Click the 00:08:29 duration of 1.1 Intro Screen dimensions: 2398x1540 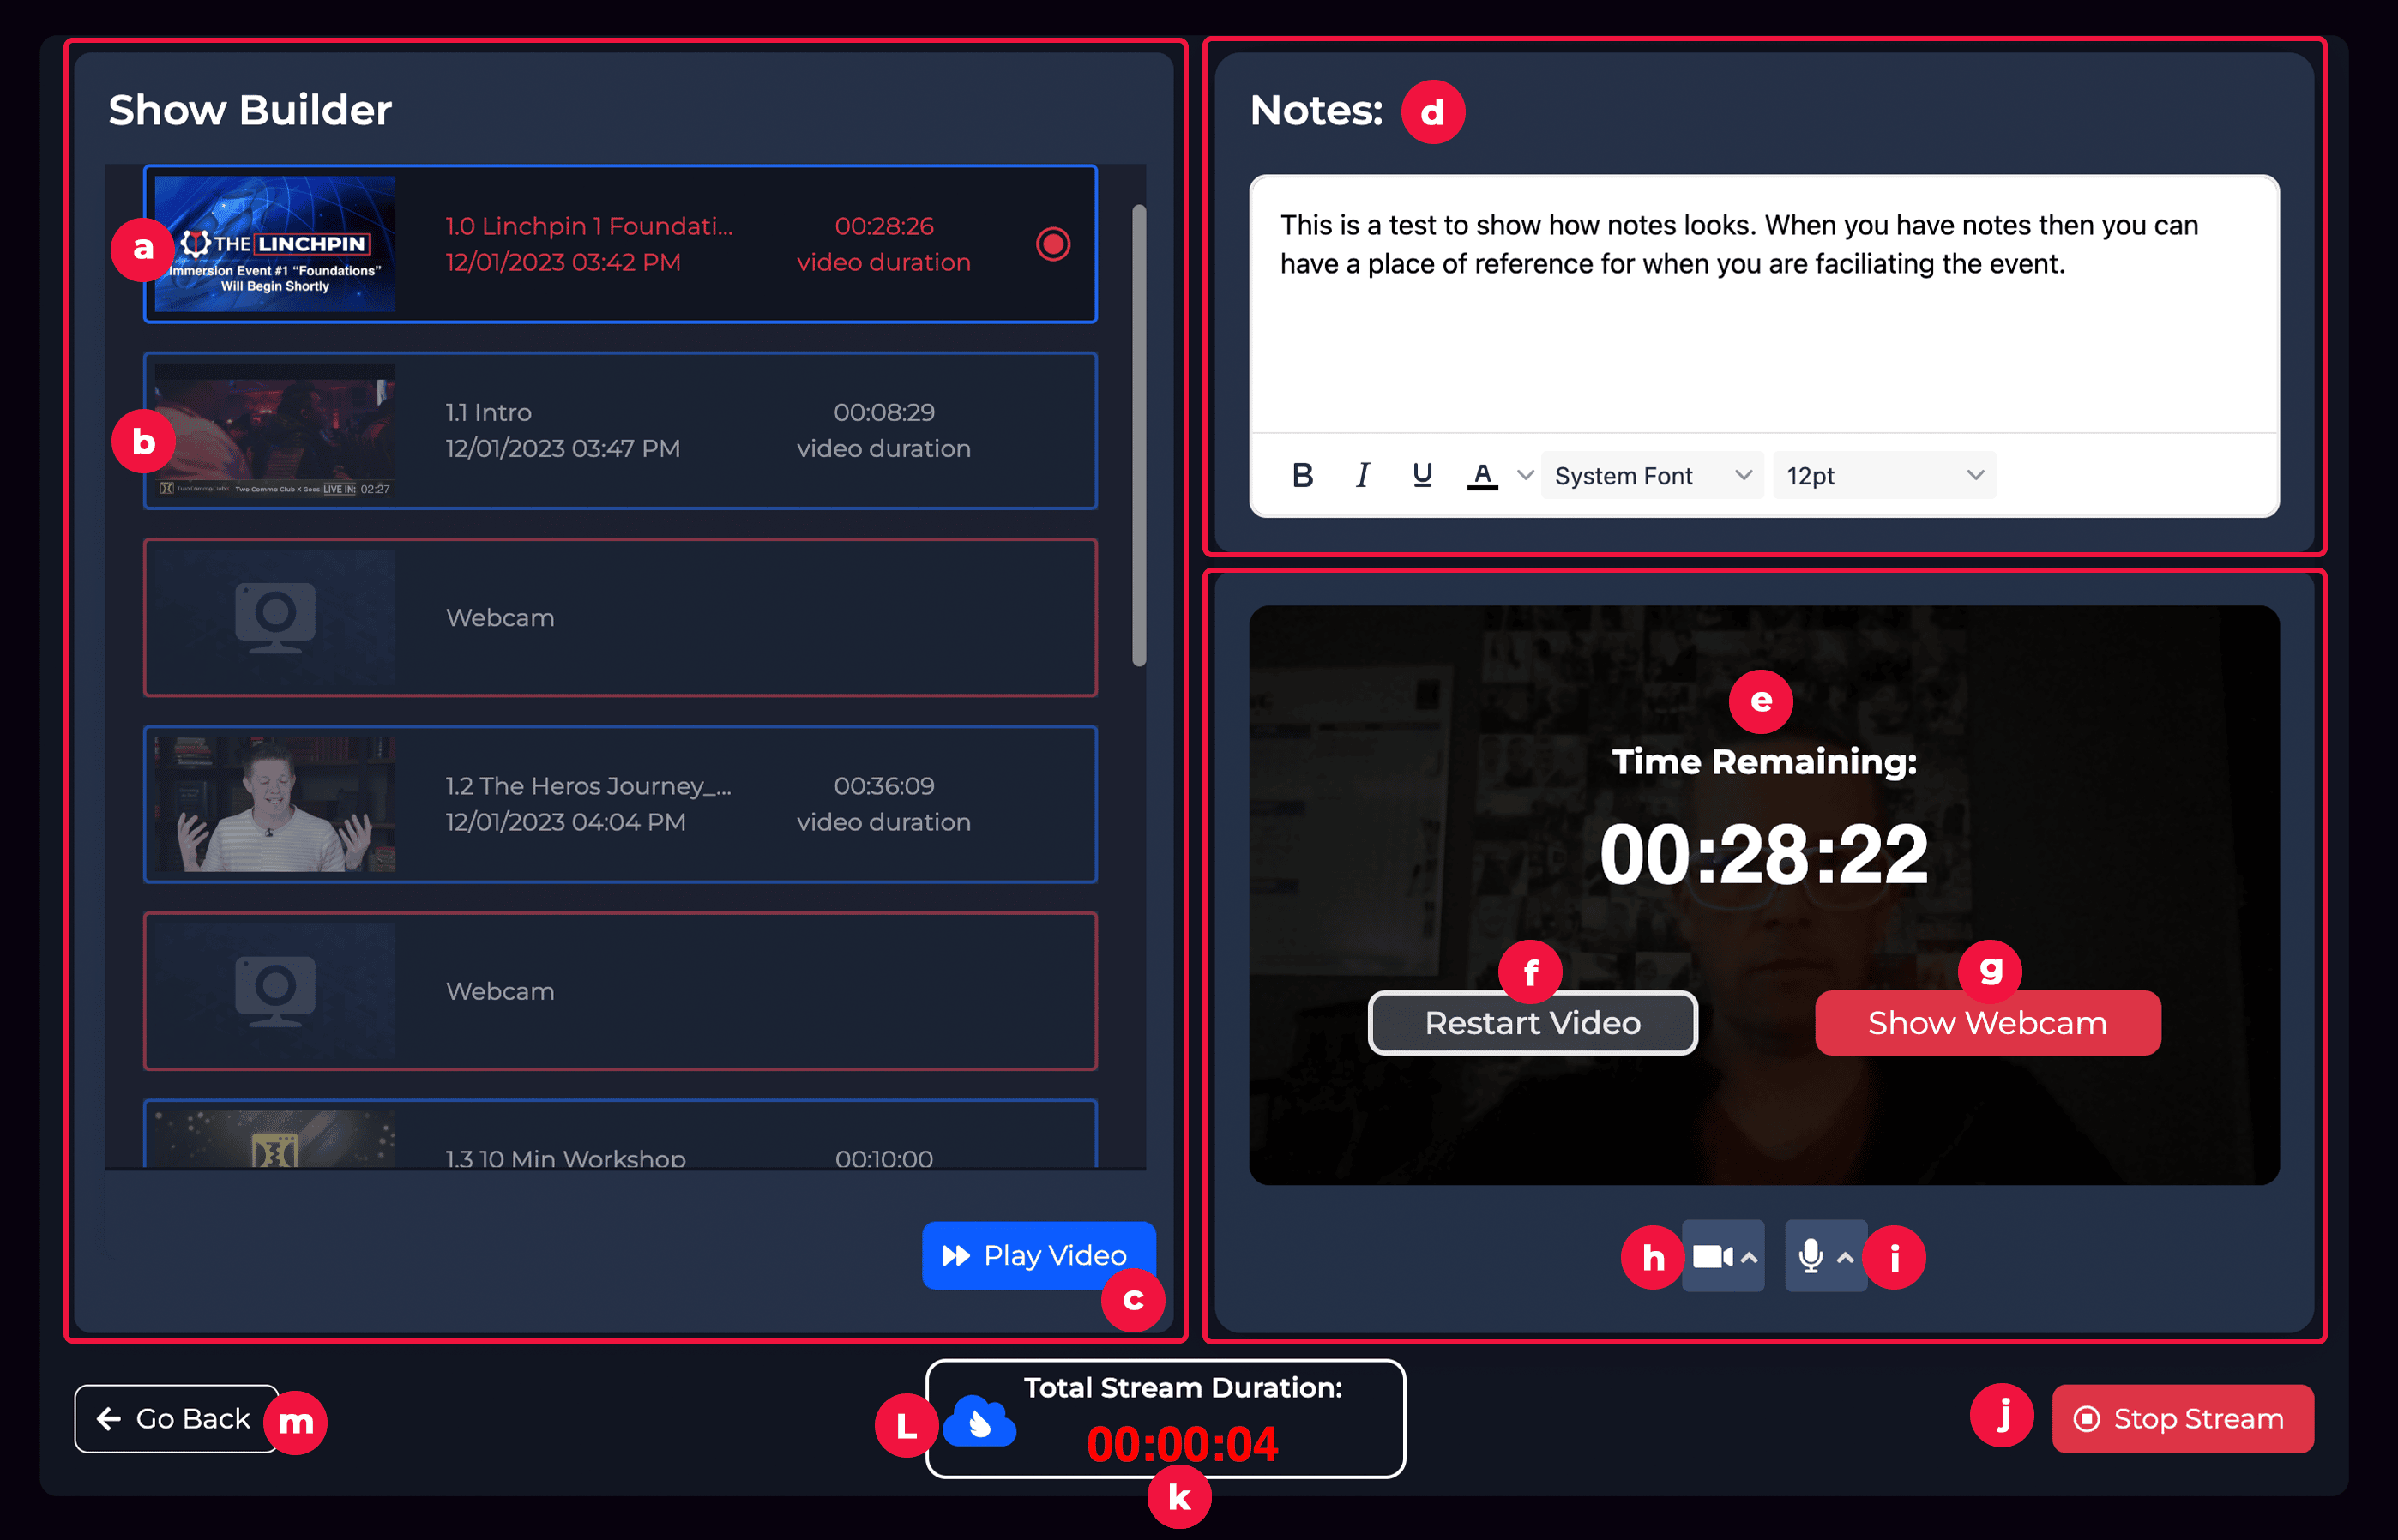click(x=884, y=412)
